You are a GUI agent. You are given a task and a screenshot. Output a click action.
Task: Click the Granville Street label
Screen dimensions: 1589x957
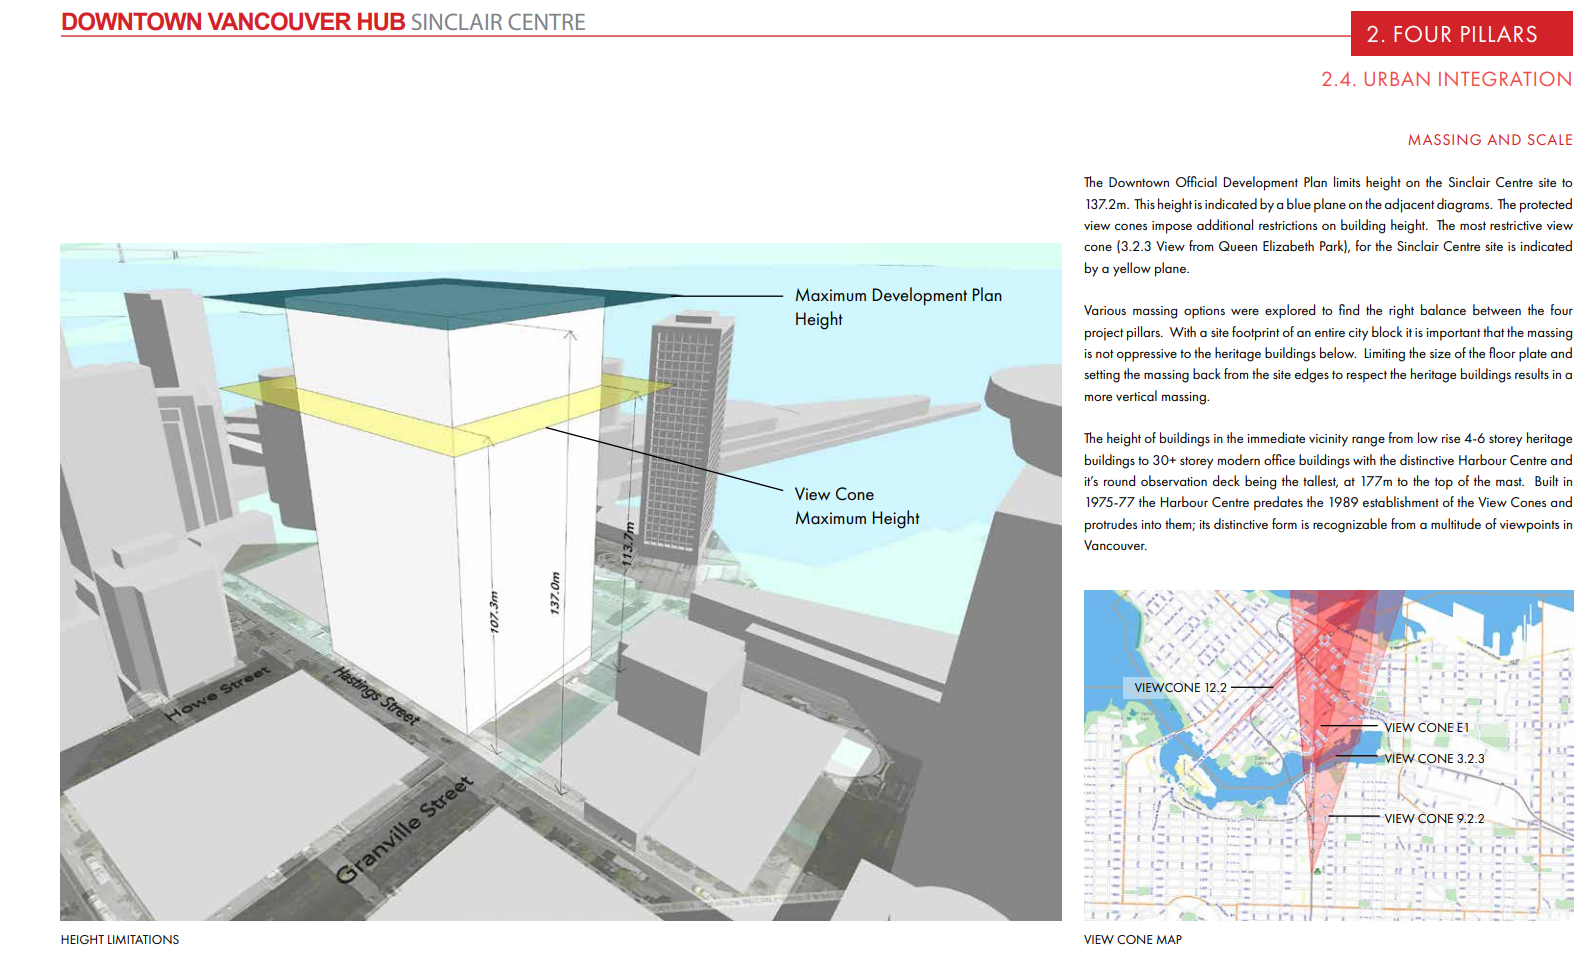(404, 829)
